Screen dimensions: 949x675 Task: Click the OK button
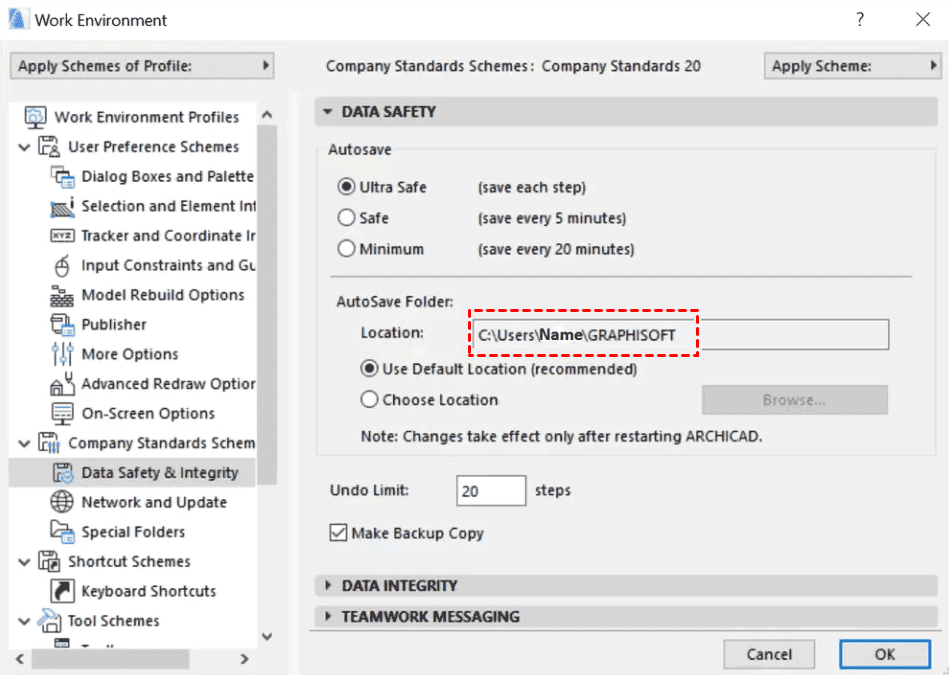pos(885,655)
